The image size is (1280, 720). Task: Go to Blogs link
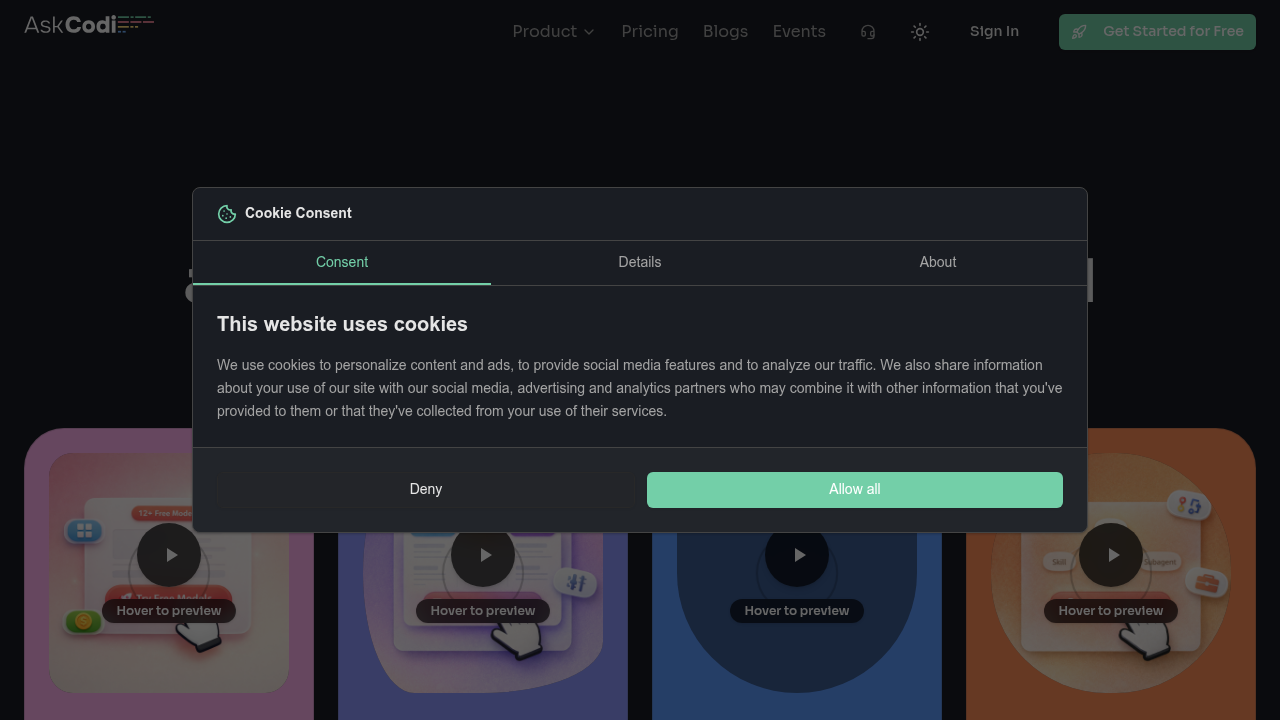point(725,32)
